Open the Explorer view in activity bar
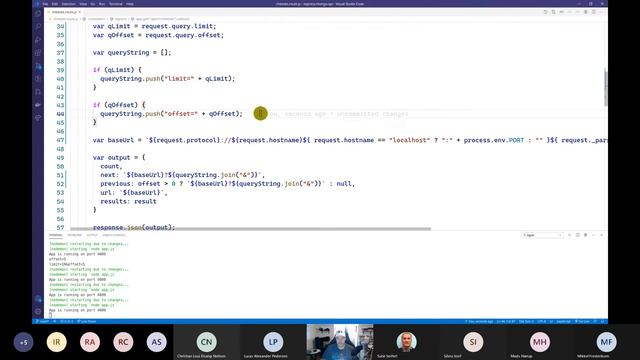 [38, 13]
